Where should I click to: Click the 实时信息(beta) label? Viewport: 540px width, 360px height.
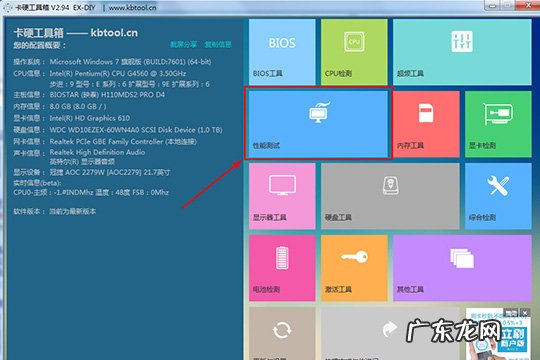[x=37, y=183]
